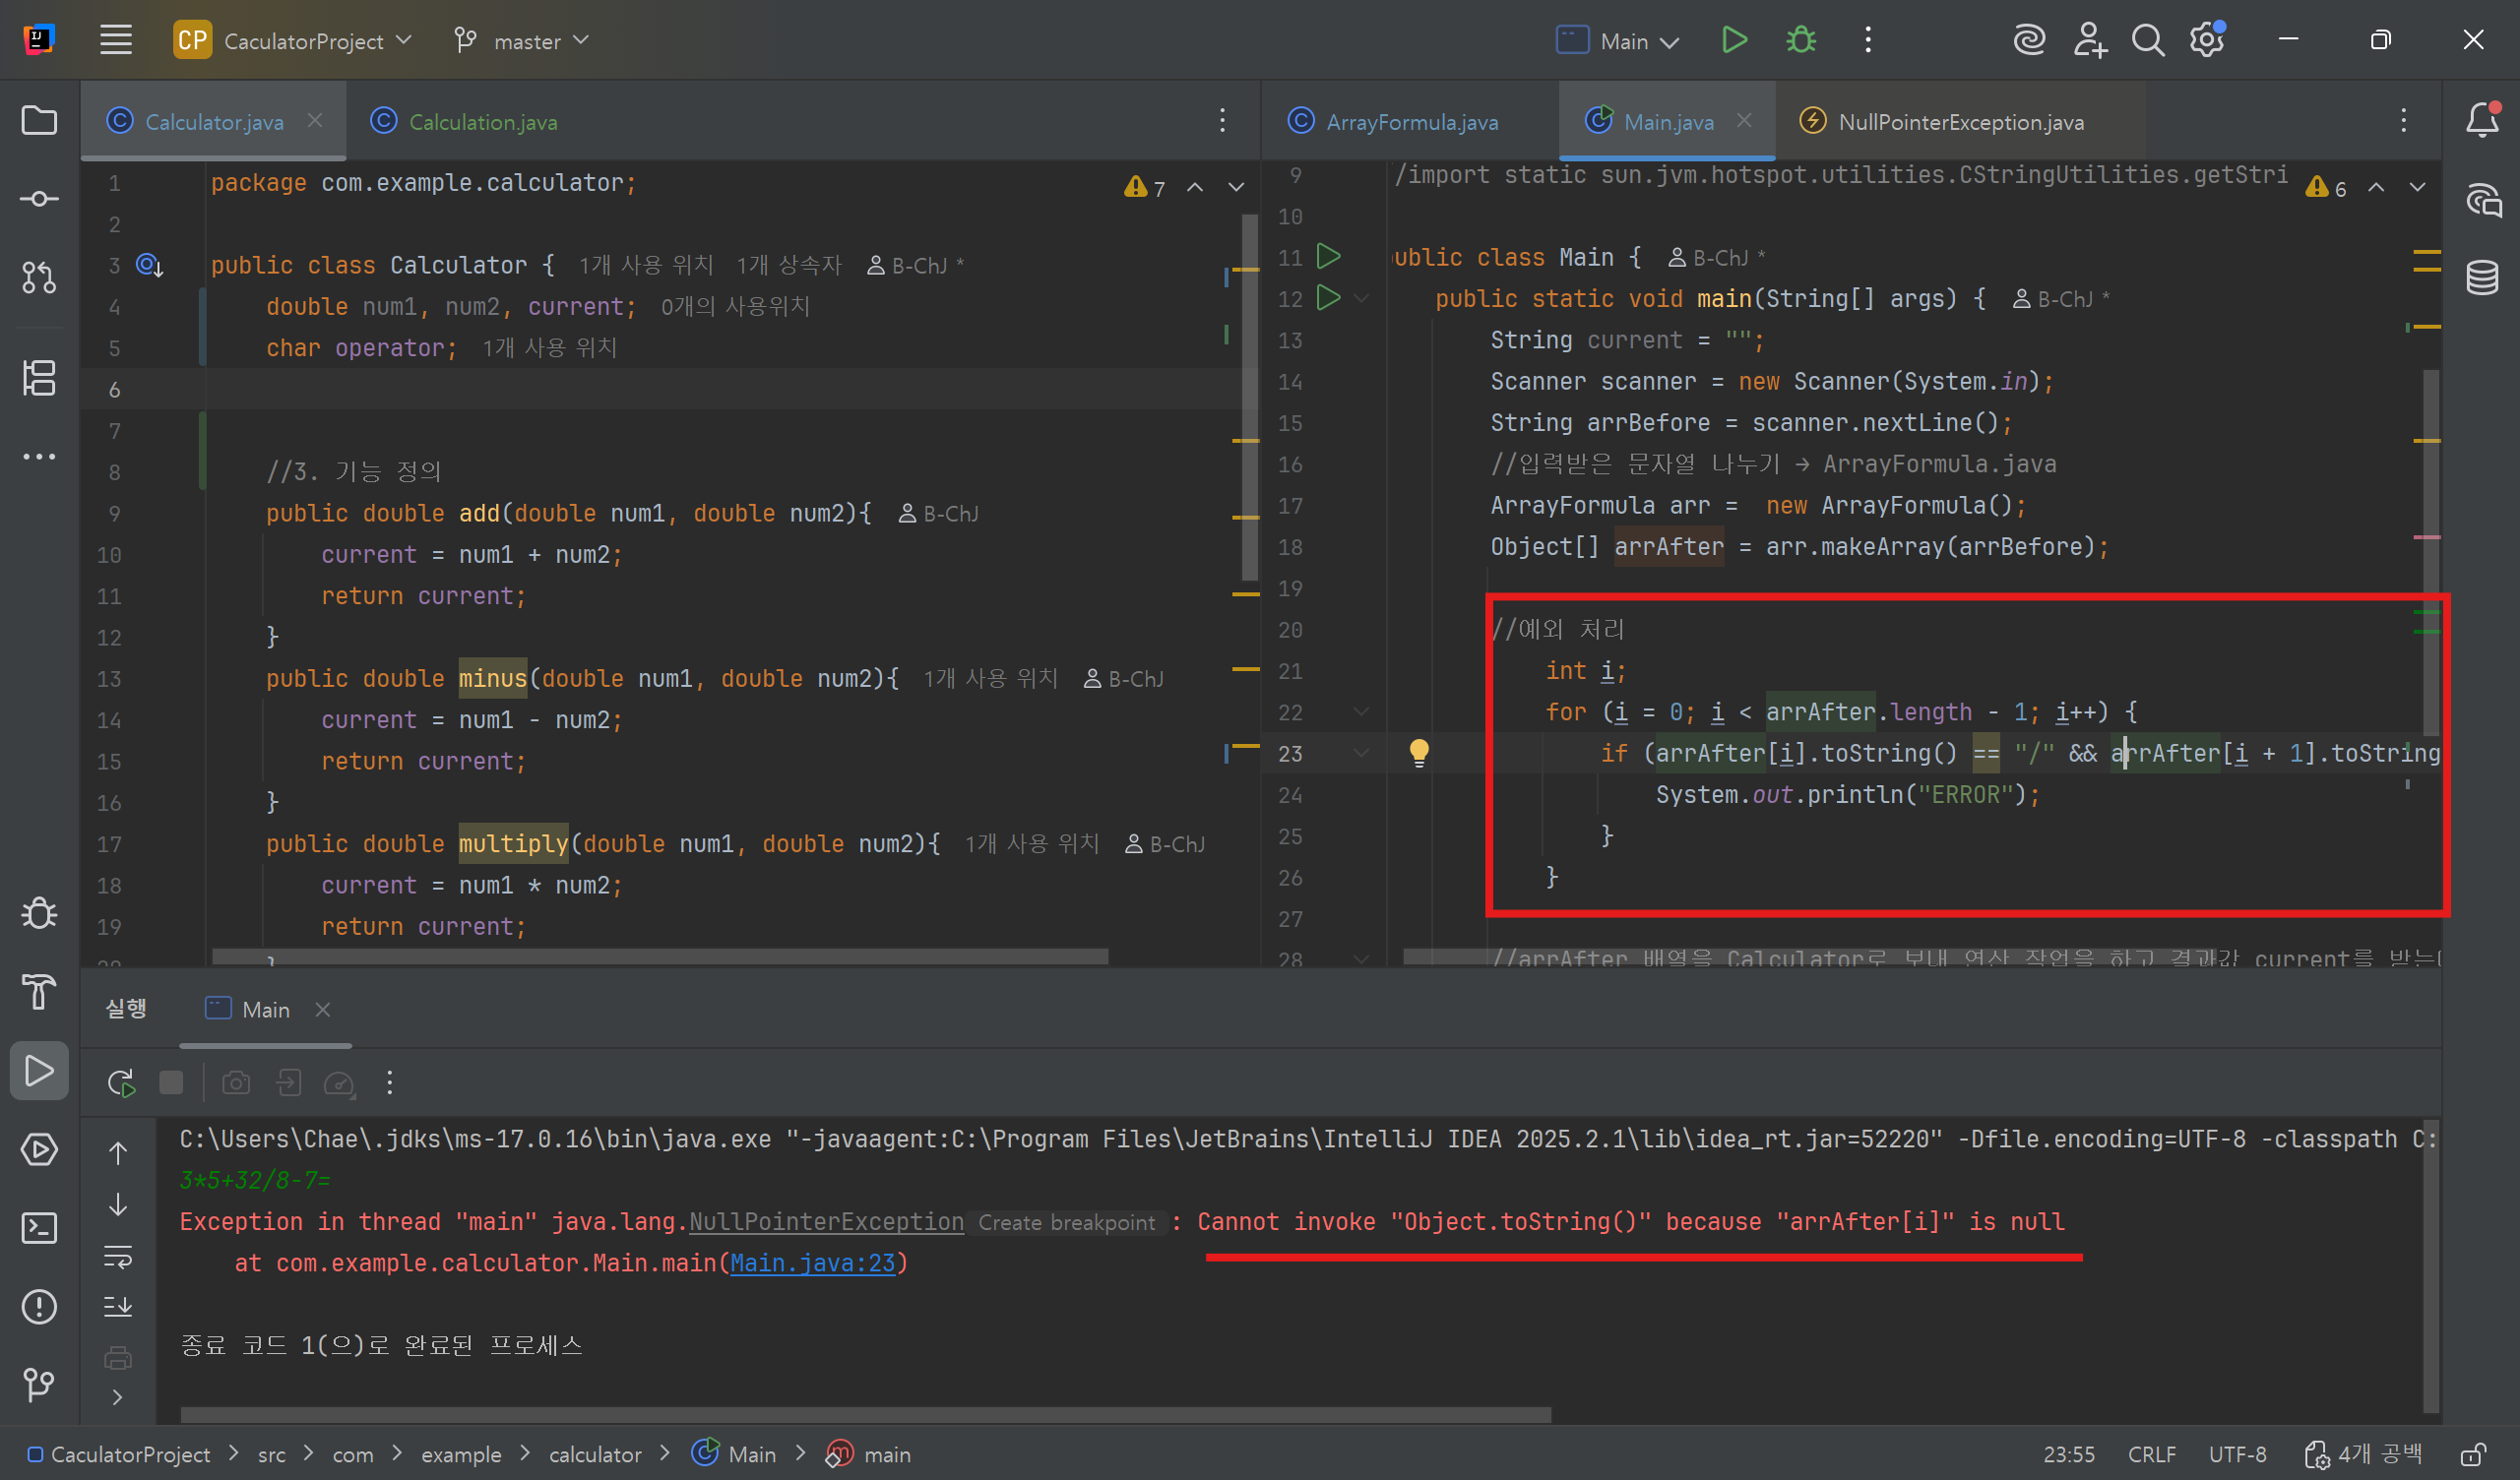This screenshot has height=1480, width=2520.
Task: Click the Debug bug icon in the top toolbar
Action: click(x=1801, y=41)
